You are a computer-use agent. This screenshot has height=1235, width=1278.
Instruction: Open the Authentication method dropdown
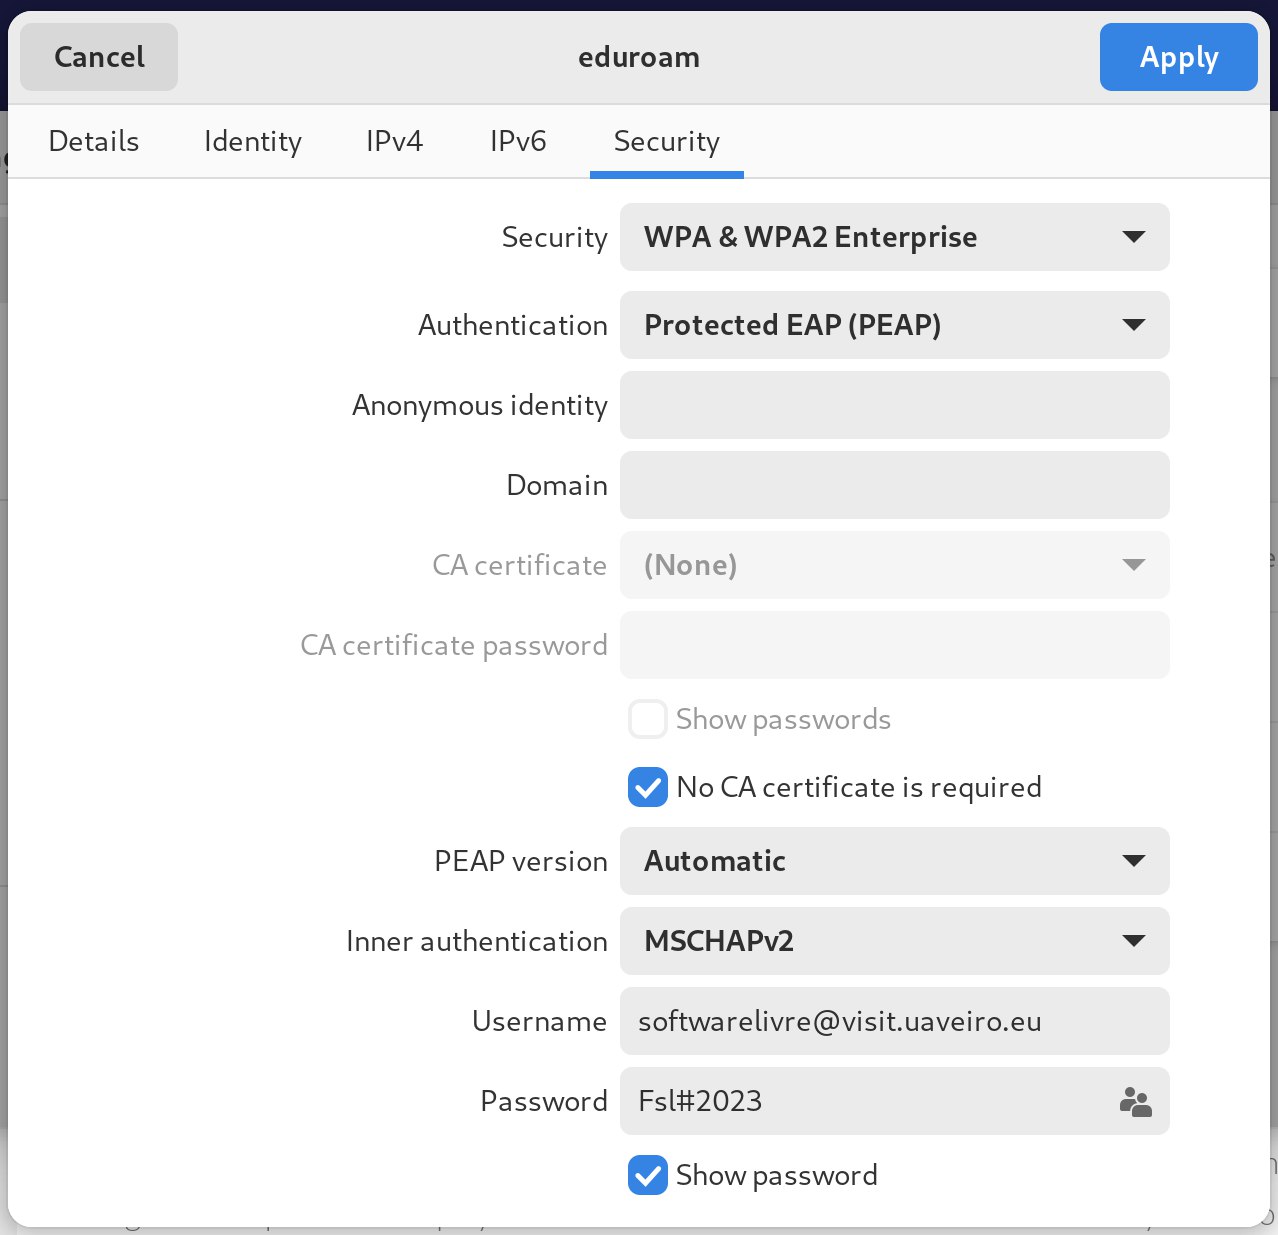(x=895, y=325)
